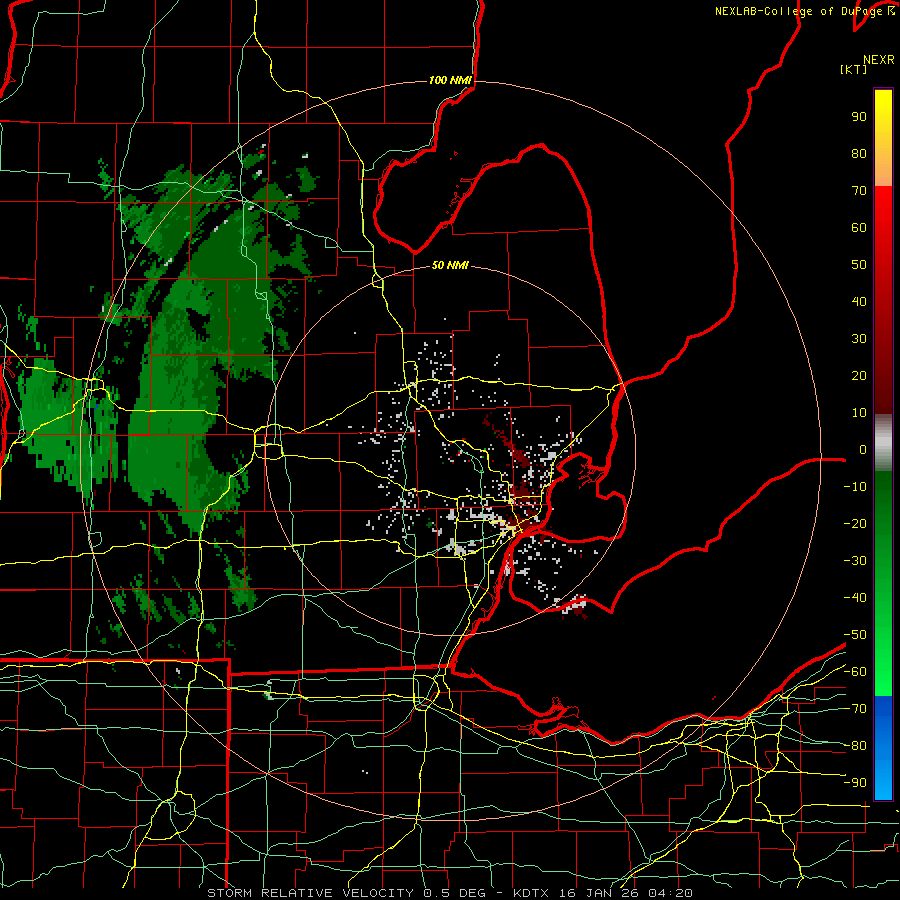
Task: Click the 16 JAN 26 date in the footer
Action: 599,893
